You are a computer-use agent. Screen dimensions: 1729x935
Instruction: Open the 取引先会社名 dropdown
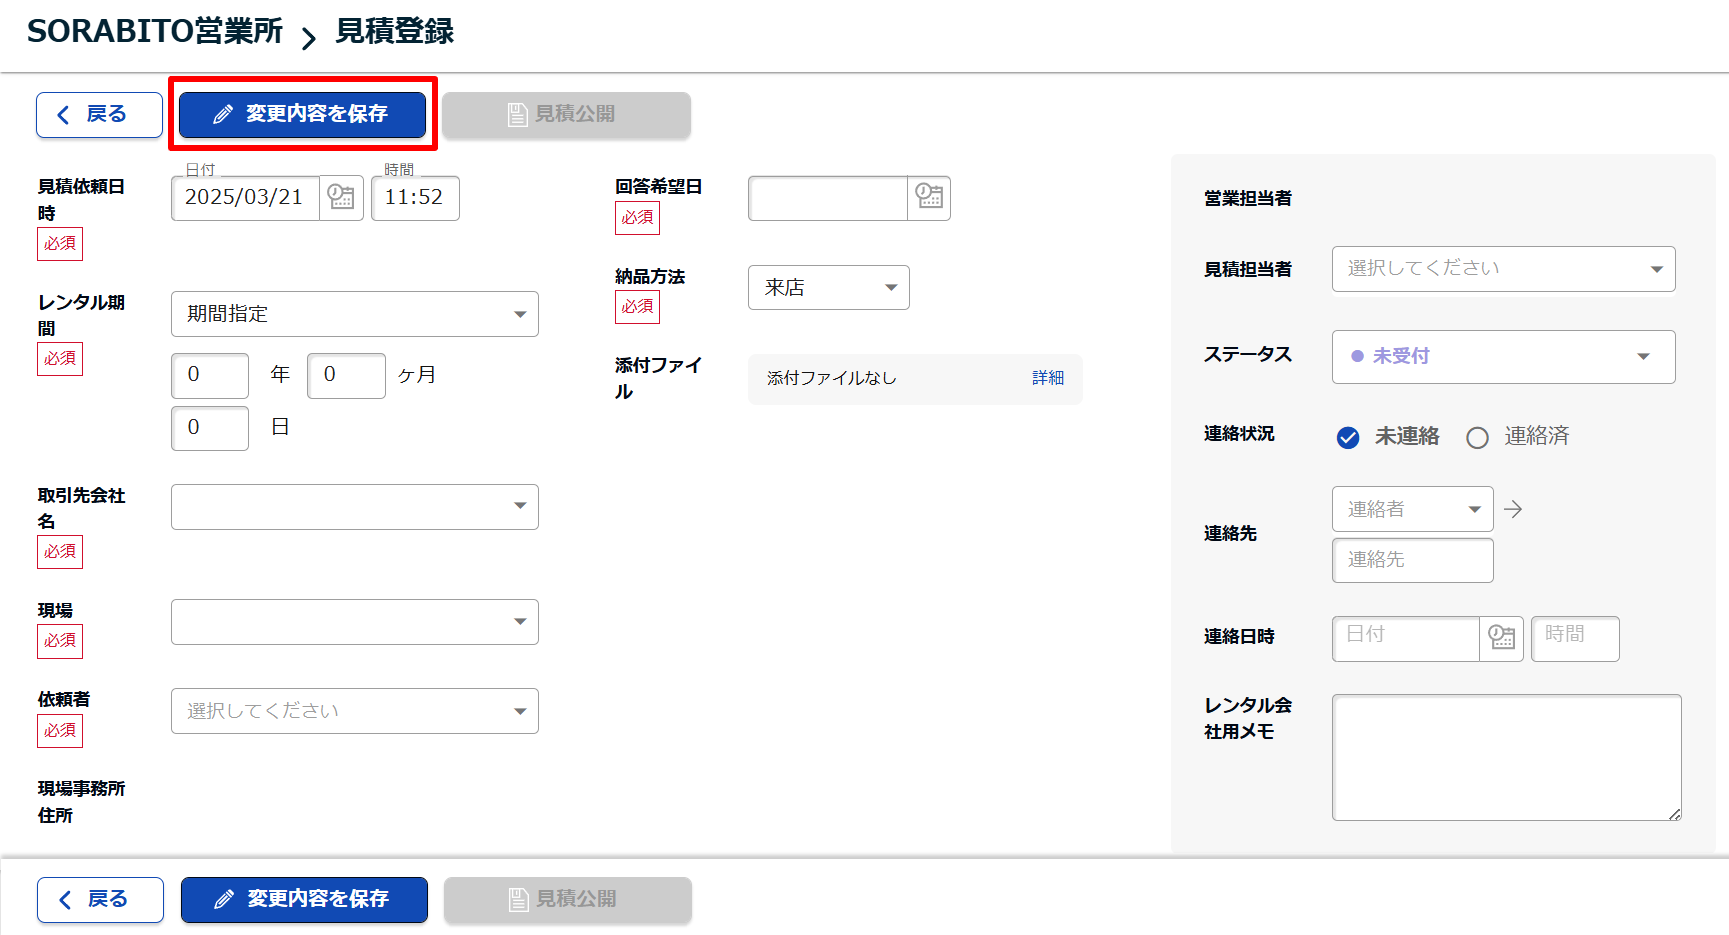(x=354, y=507)
